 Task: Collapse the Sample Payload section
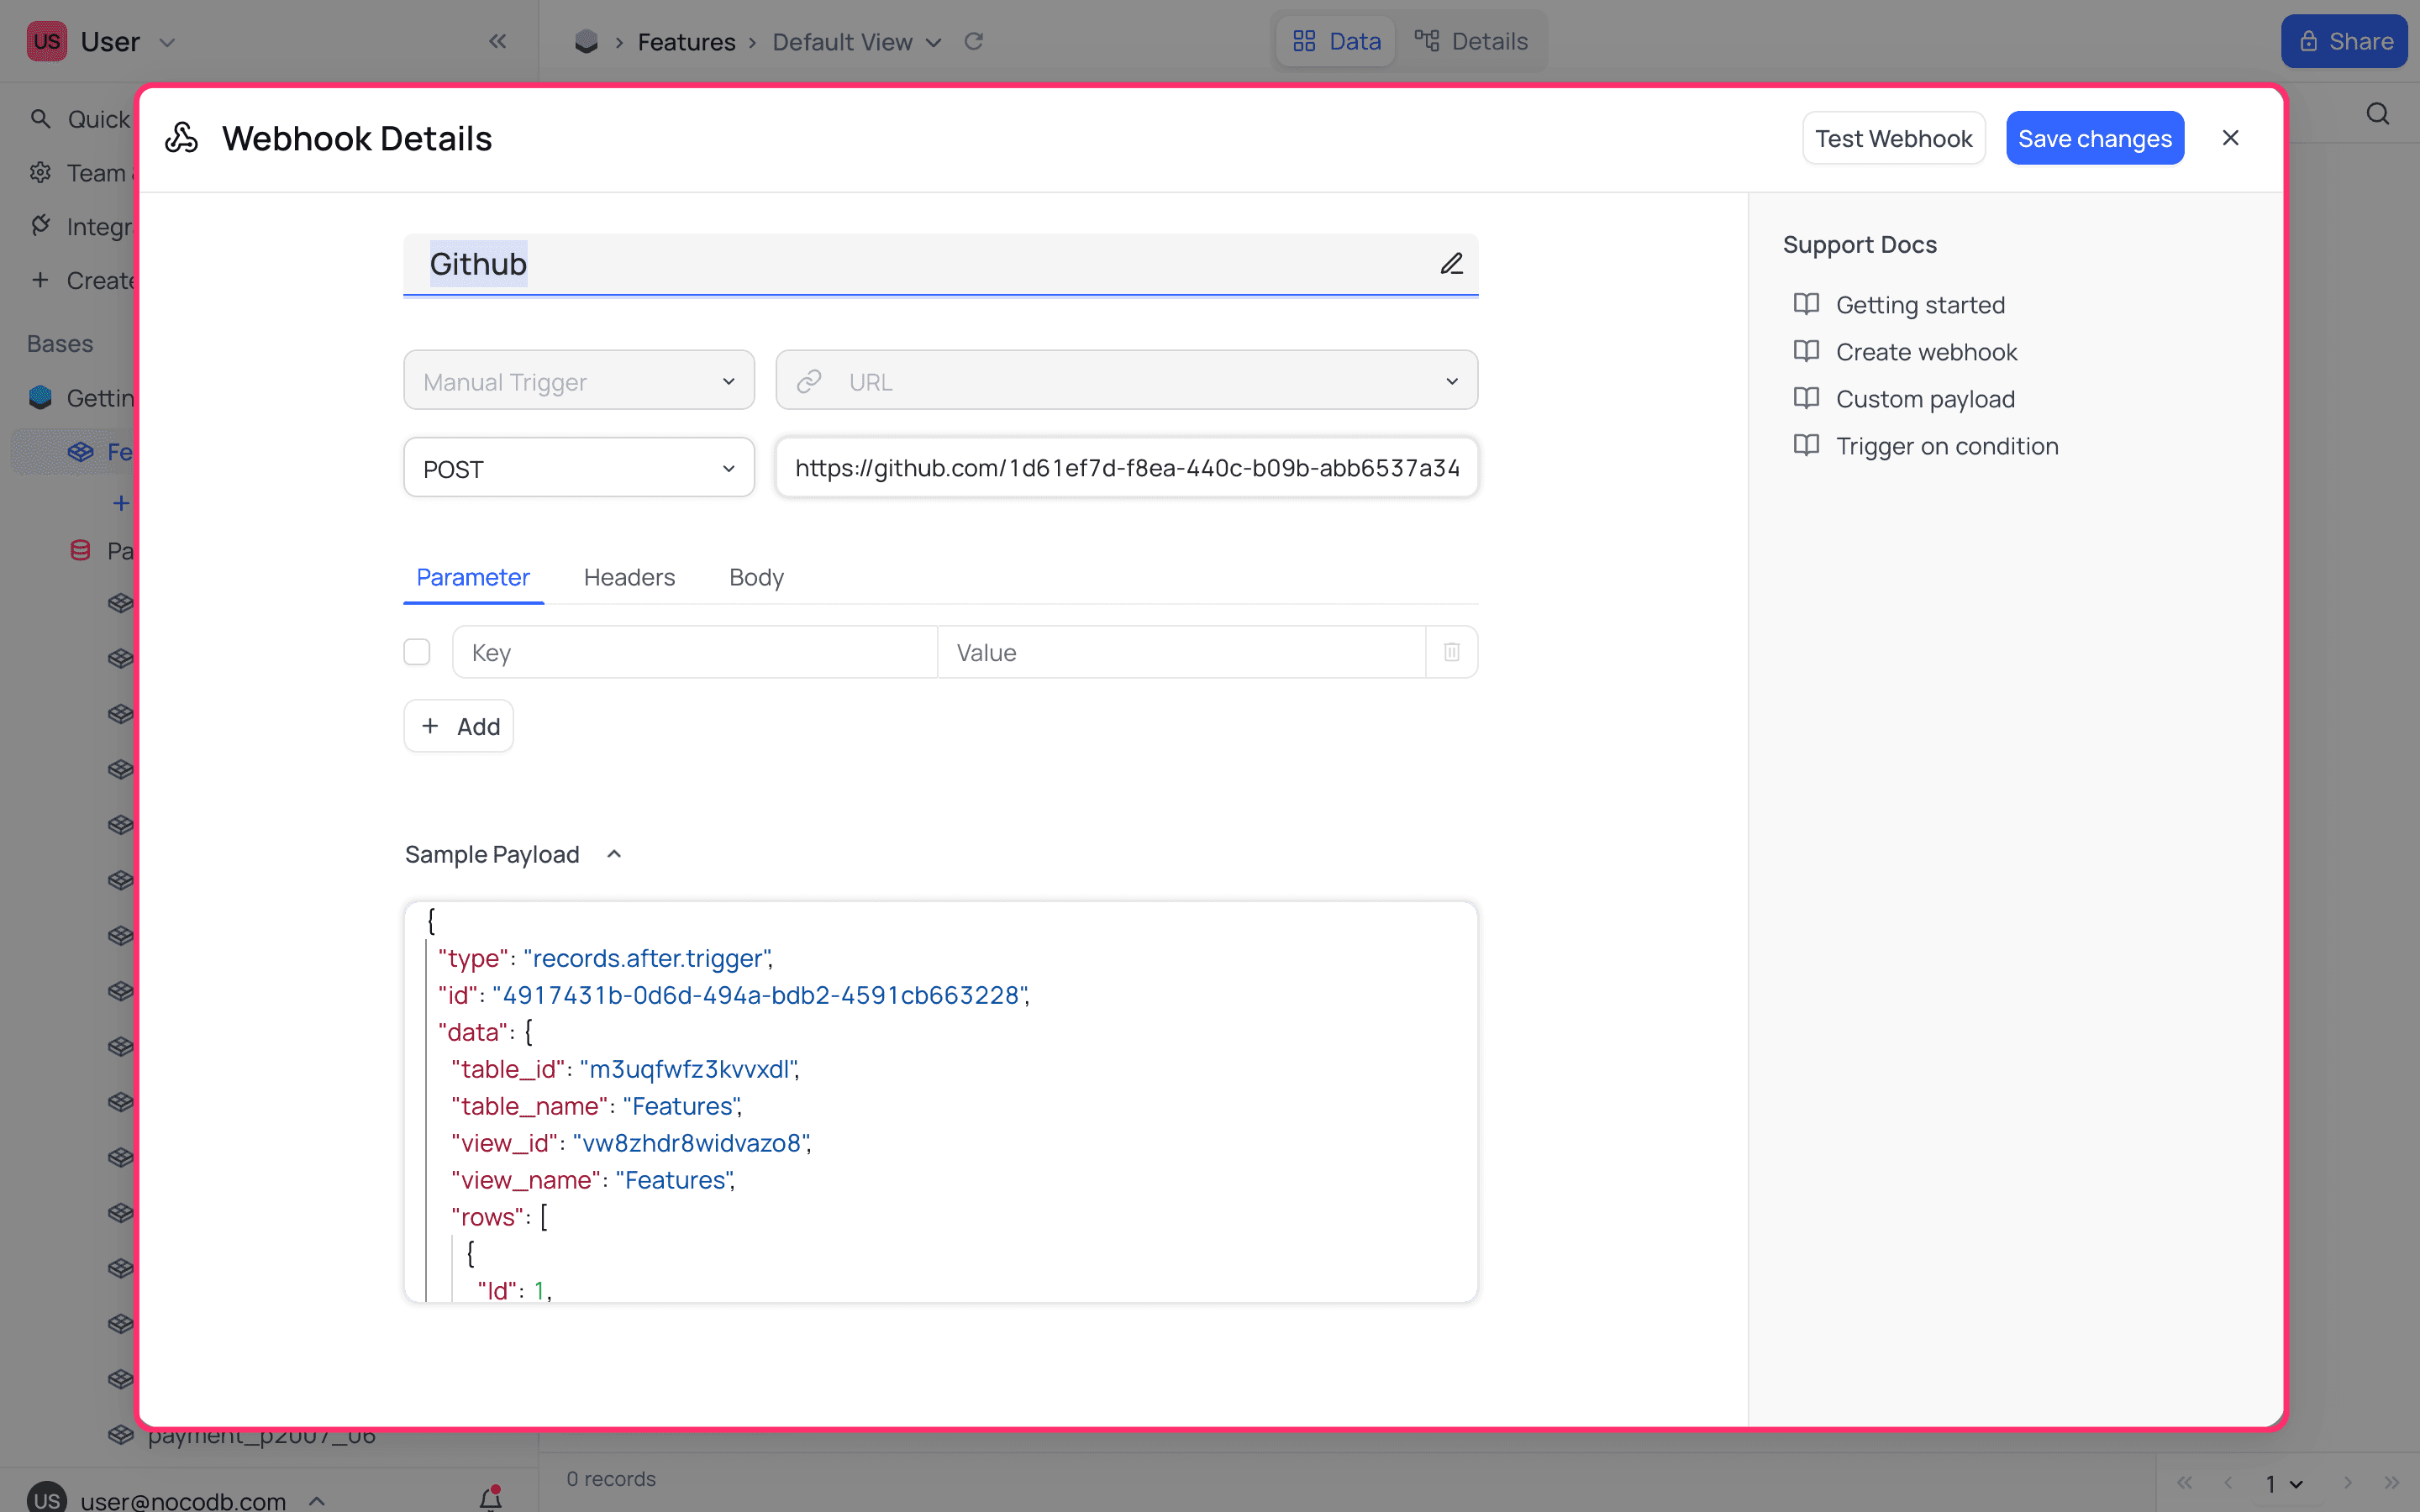pyautogui.click(x=614, y=854)
